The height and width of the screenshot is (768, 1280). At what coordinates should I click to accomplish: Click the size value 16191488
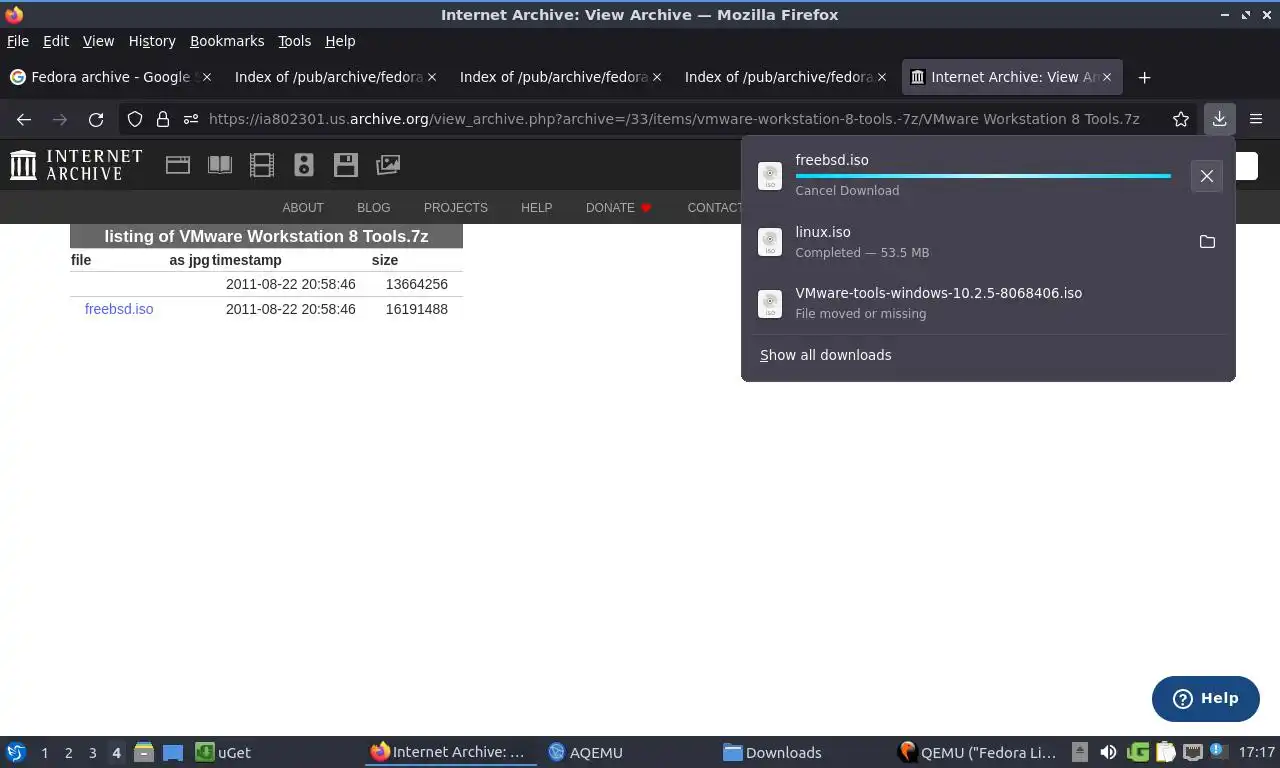416,309
